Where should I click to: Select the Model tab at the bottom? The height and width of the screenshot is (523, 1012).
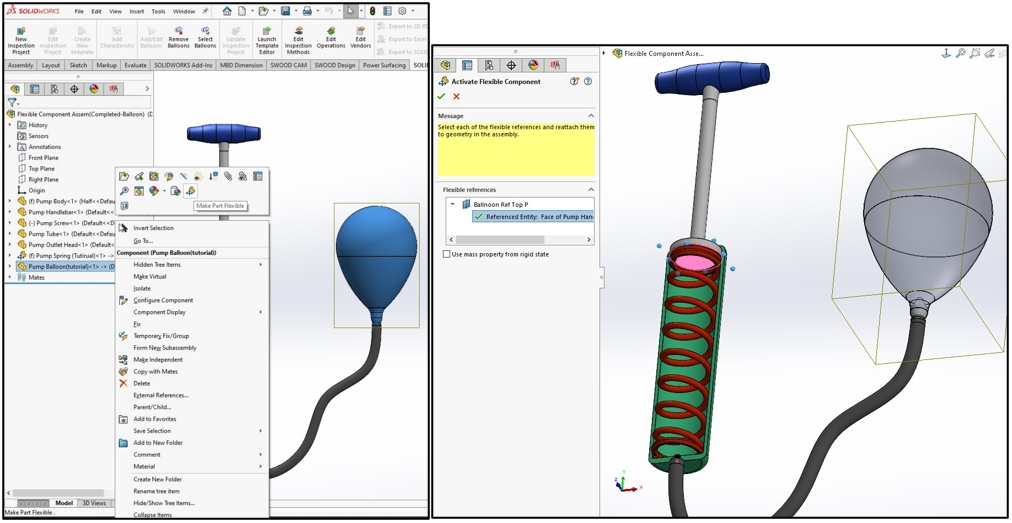click(64, 503)
